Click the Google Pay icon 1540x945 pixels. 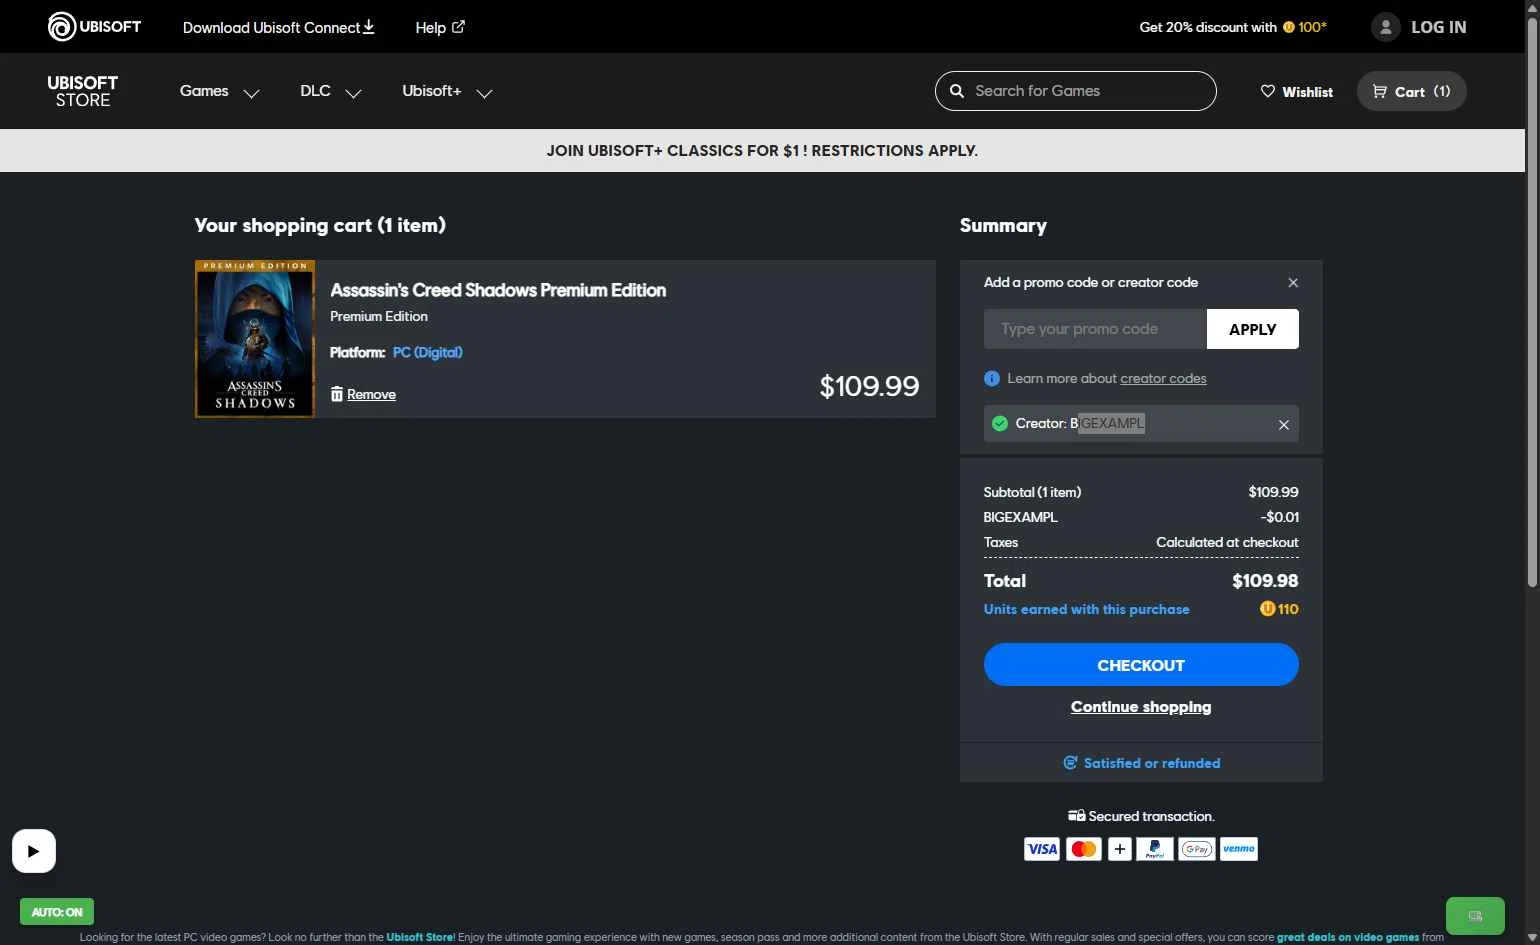(1197, 849)
